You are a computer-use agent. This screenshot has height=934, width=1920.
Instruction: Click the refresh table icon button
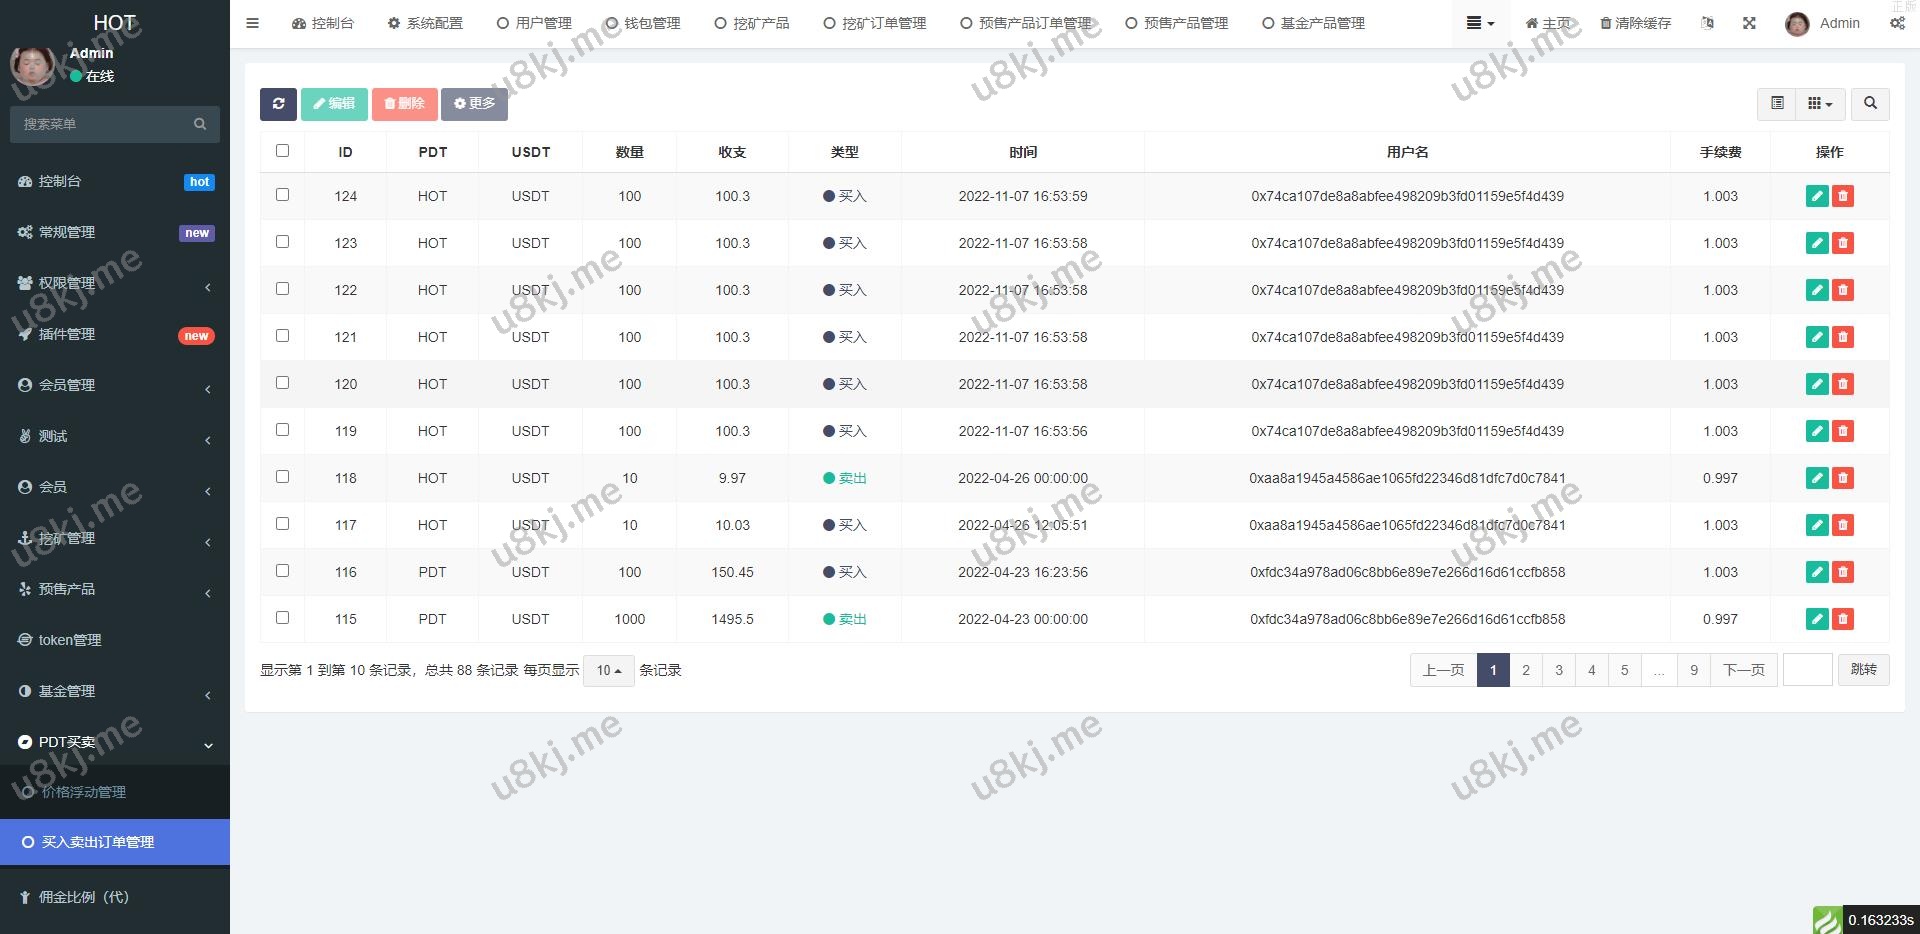tap(278, 104)
